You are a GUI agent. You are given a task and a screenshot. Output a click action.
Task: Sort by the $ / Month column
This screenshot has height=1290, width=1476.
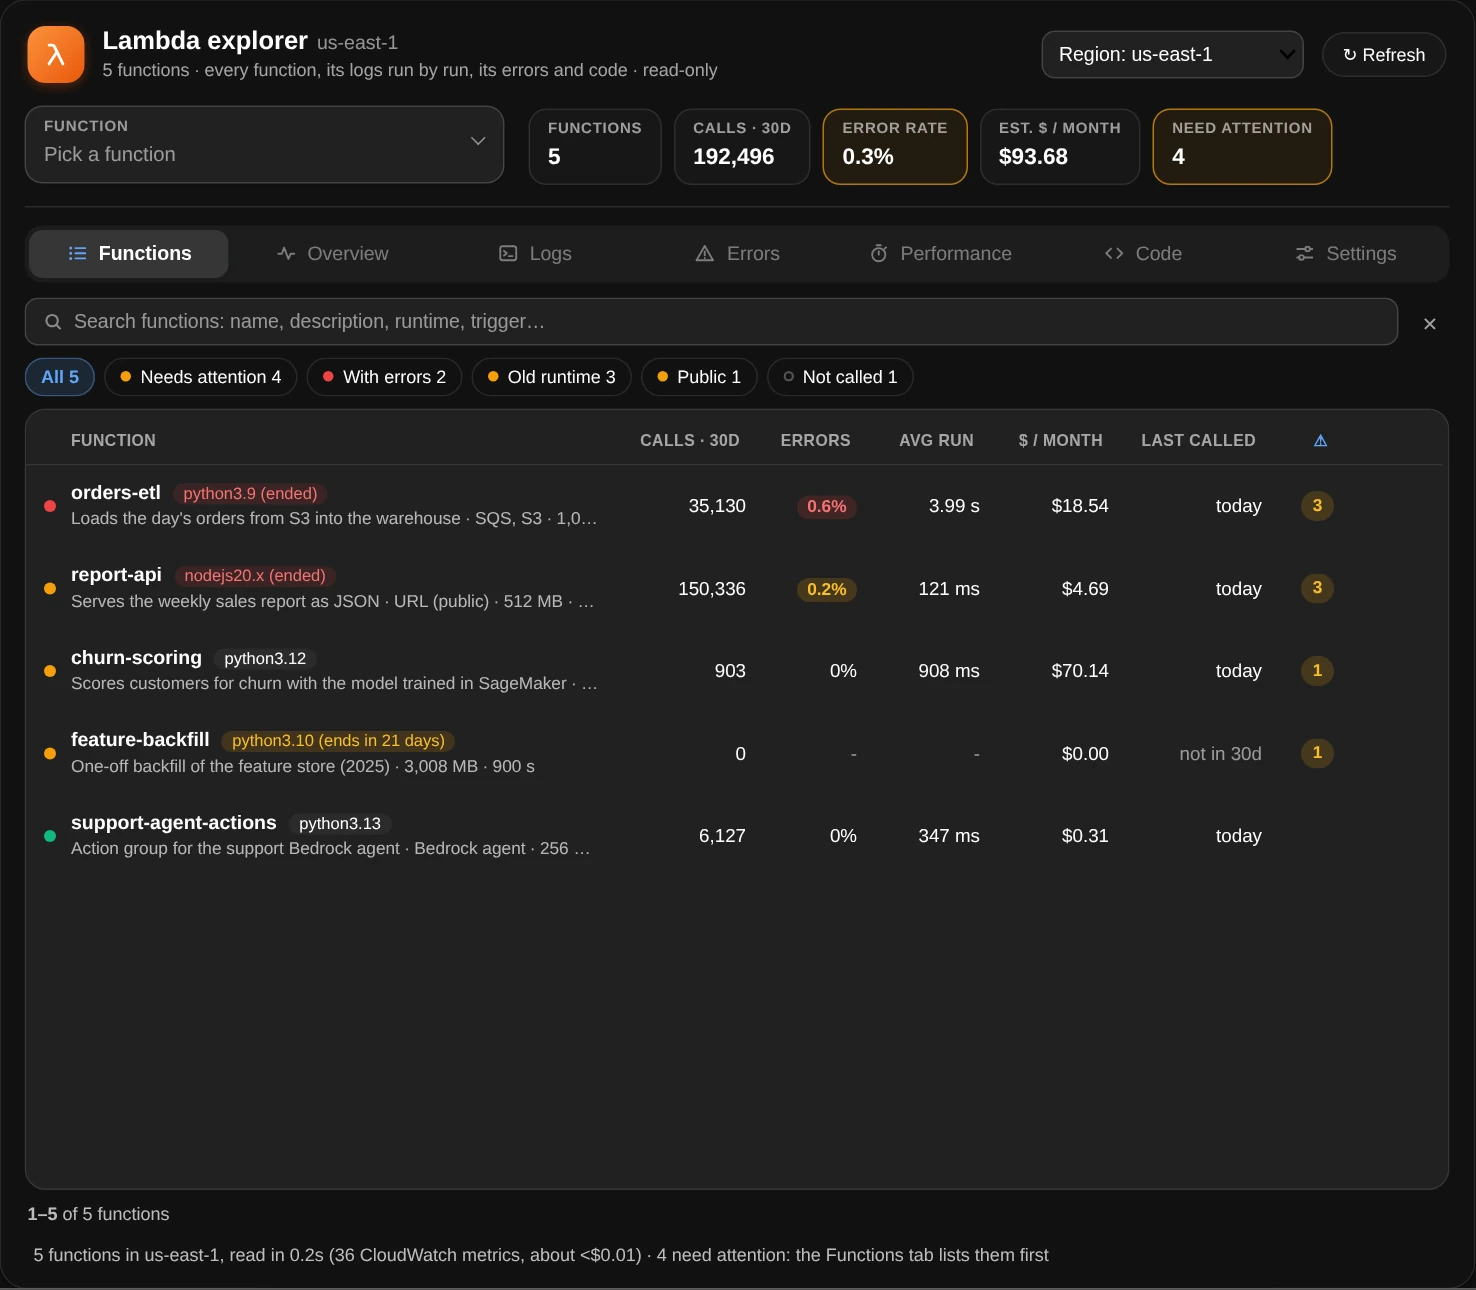point(1060,441)
